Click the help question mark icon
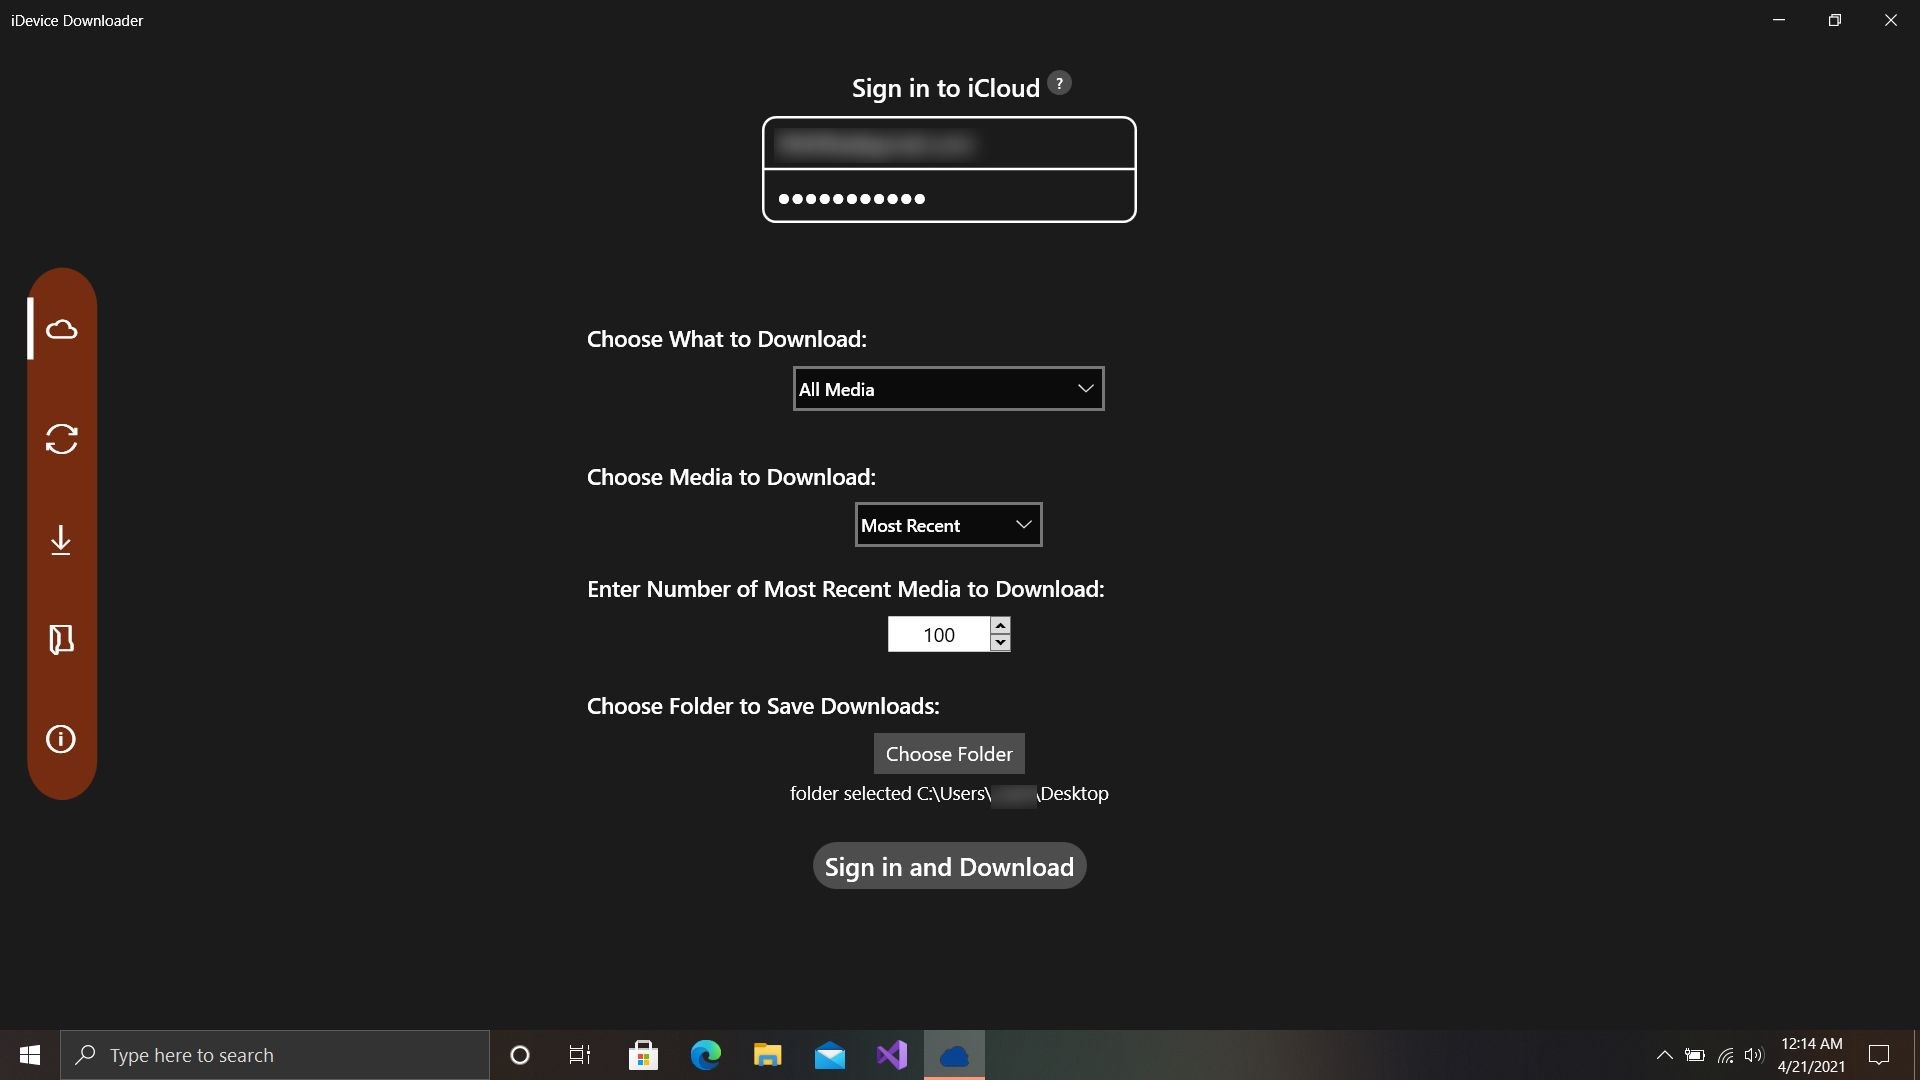The width and height of the screenshot is (1920, 1080). coord(1059,84)
